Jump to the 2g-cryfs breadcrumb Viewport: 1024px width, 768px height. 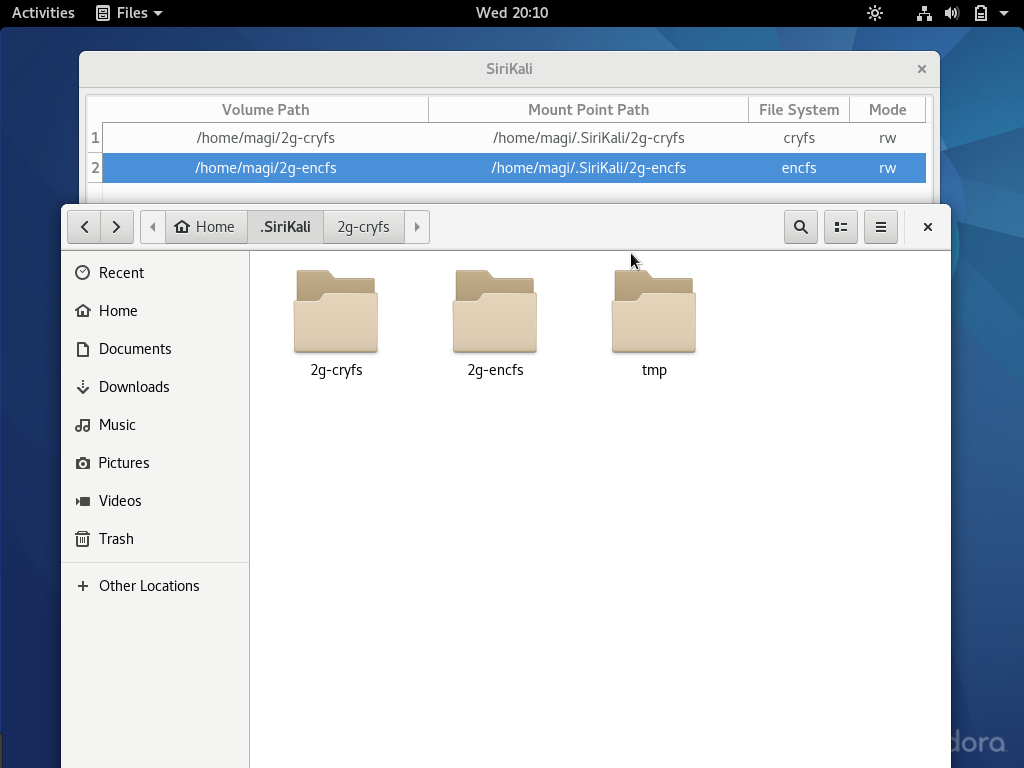point(364,227)
